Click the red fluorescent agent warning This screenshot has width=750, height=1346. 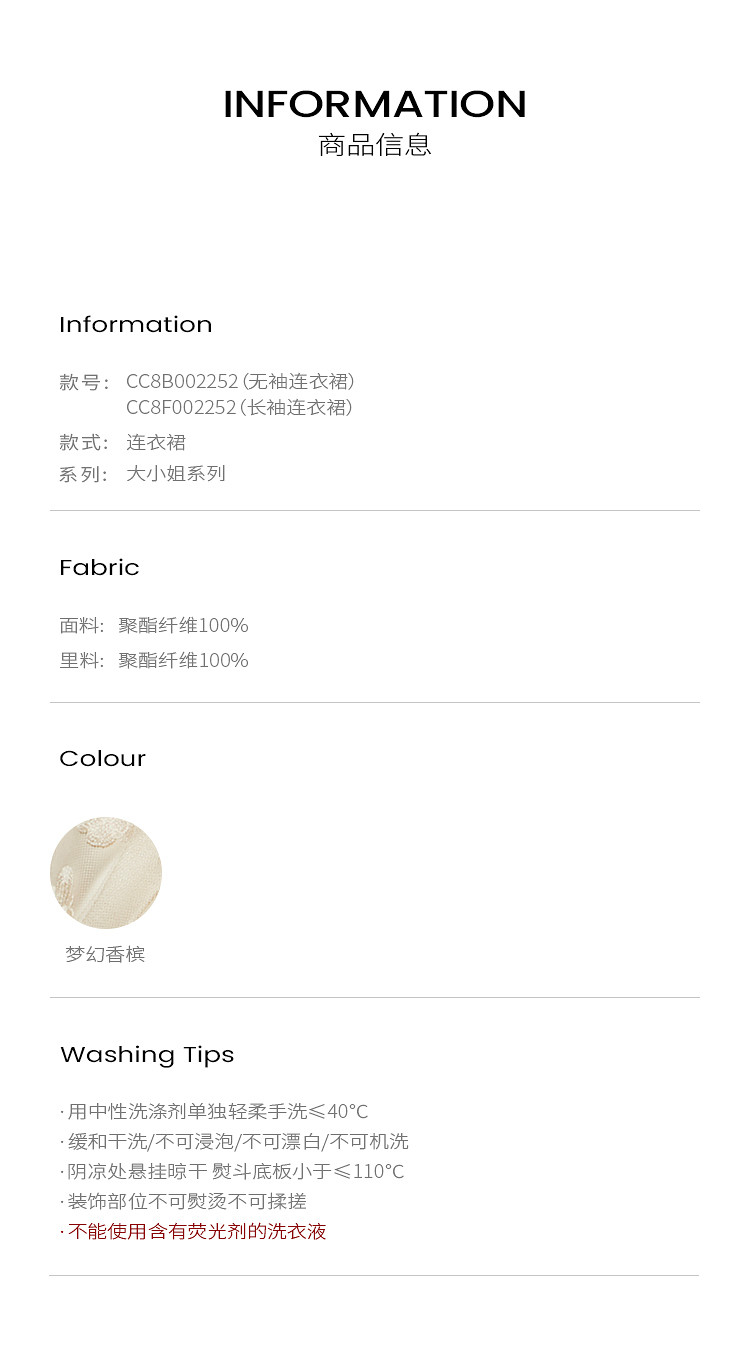tap(193, 1231)
